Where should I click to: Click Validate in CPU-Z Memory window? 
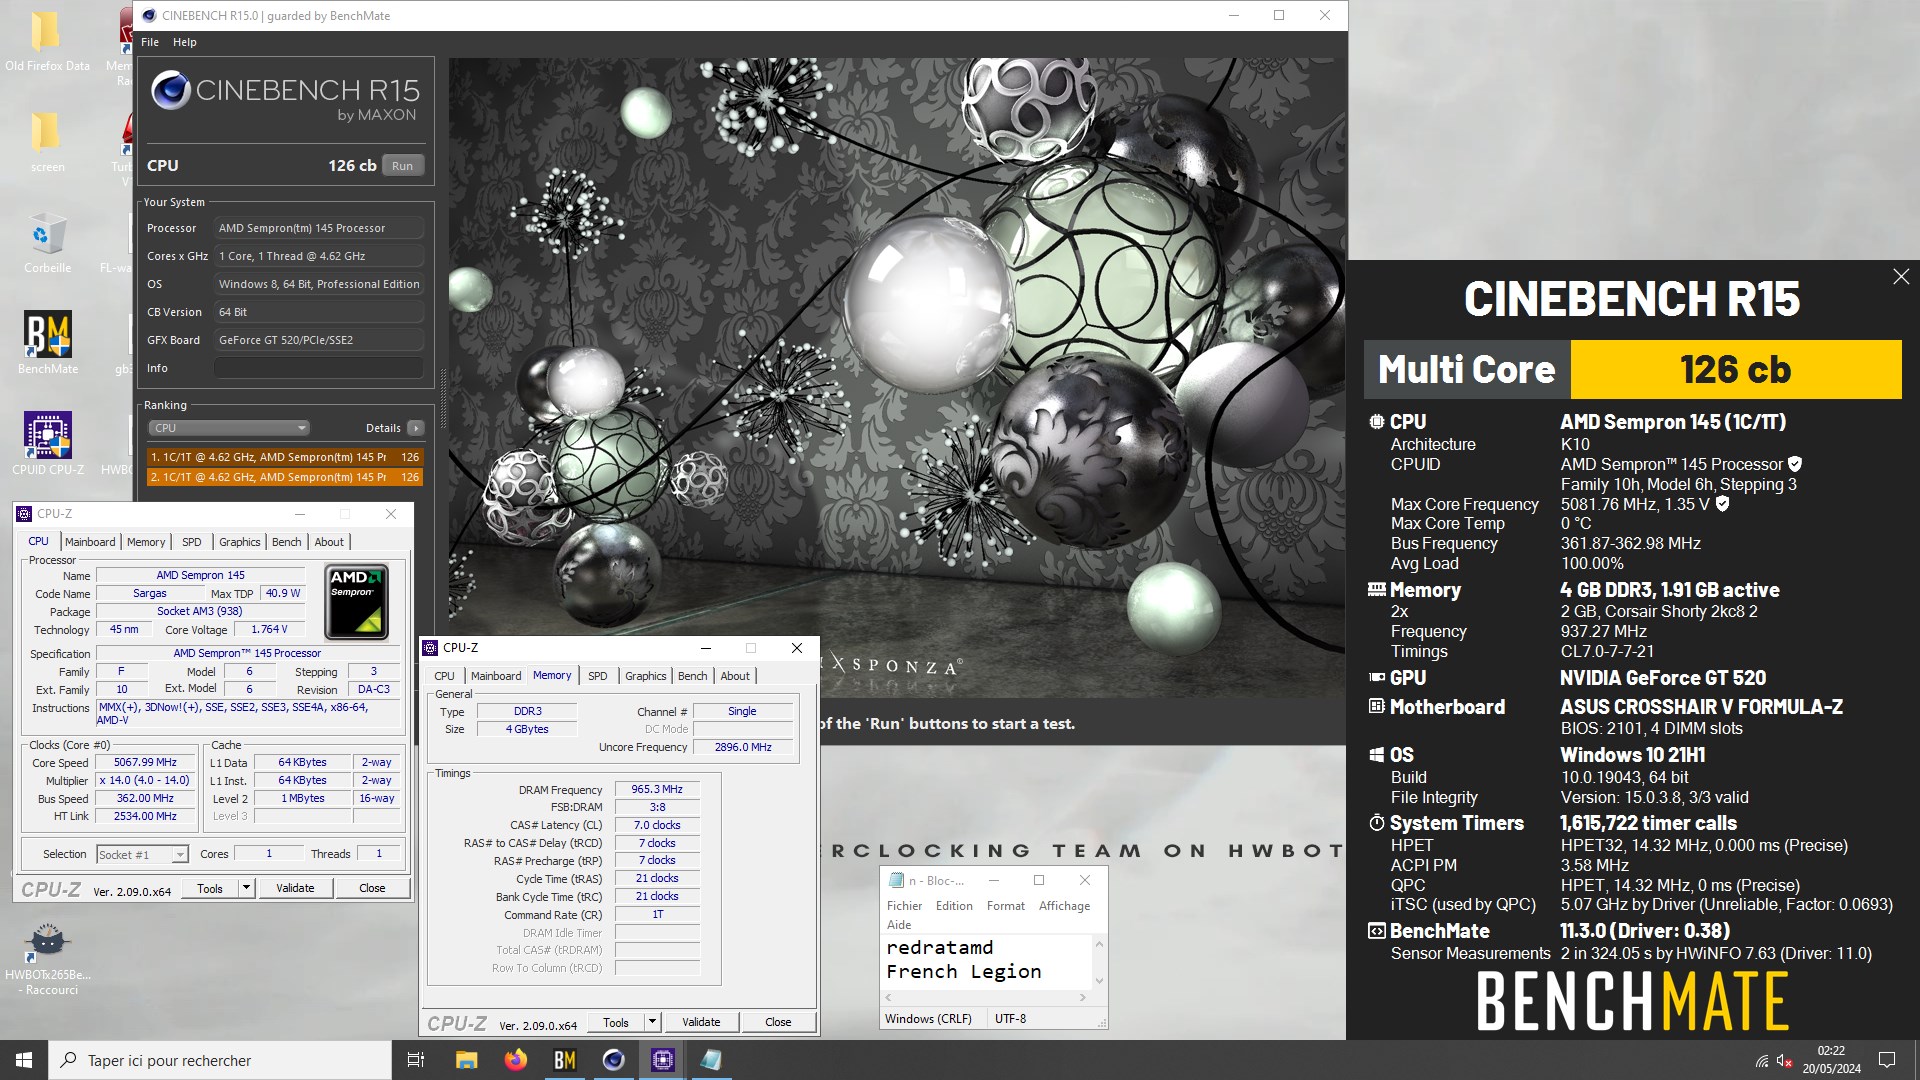[x=701, y=1022]
